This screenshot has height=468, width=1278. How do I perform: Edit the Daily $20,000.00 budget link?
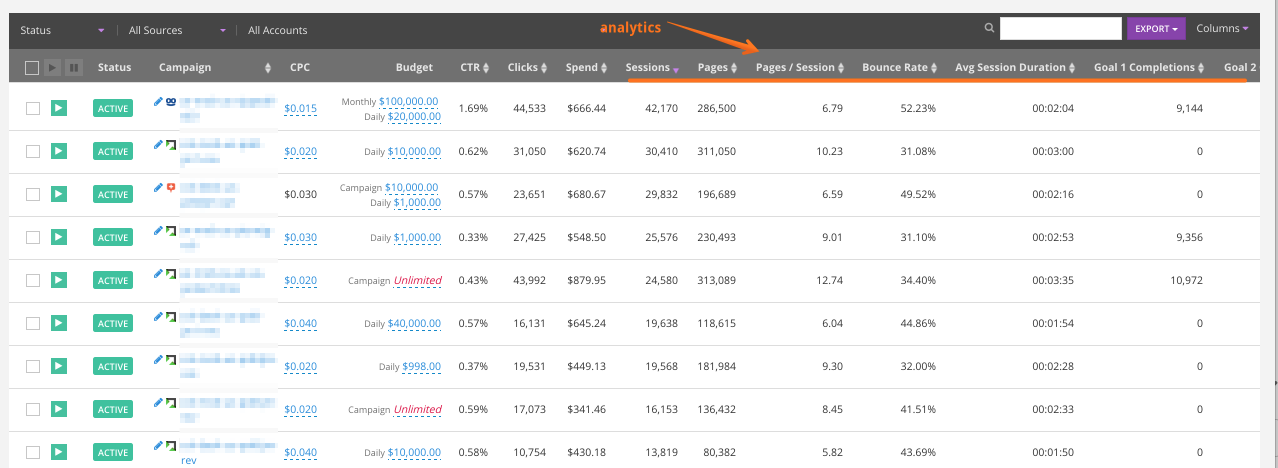[x=414, y=116]
